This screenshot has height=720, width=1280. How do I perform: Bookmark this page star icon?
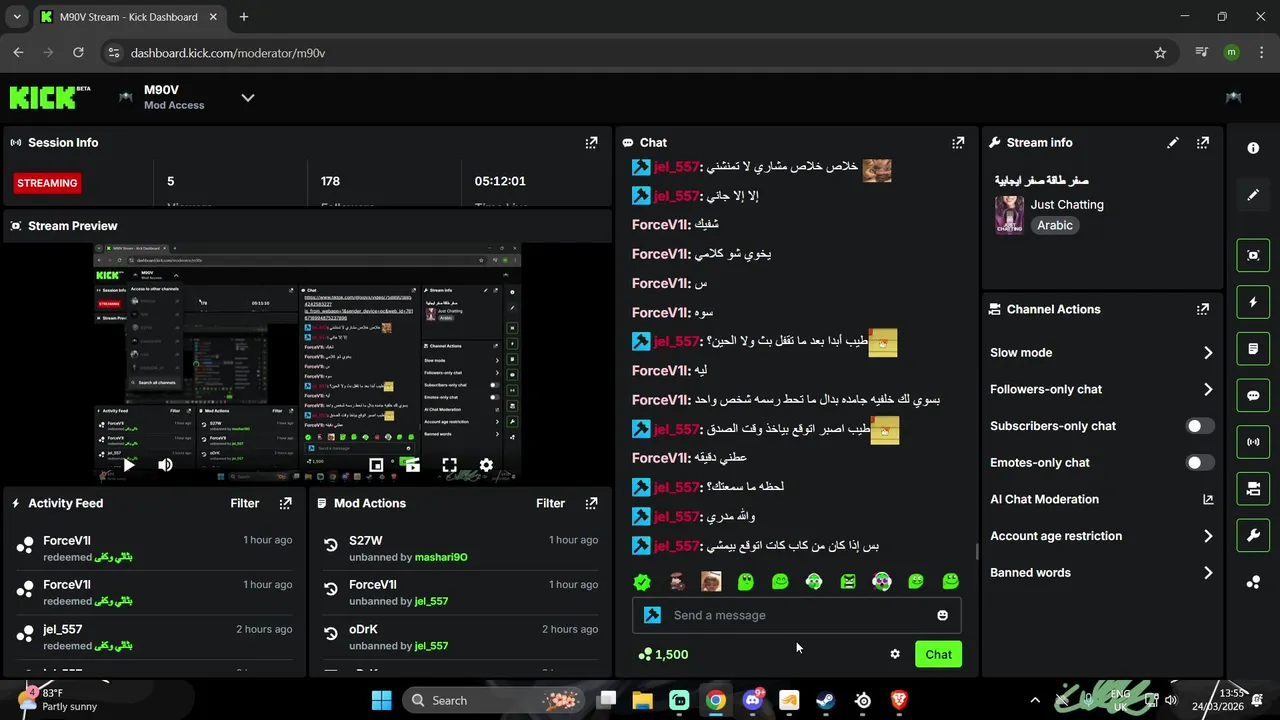(1160, 53)
